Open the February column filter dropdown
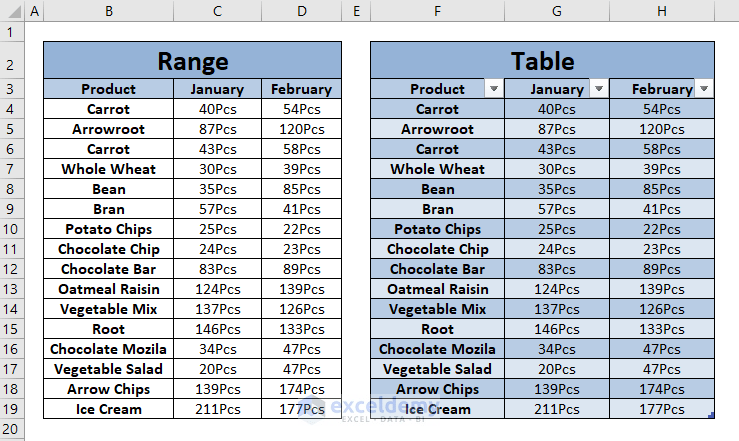The height and width of the screenshot is (441, 739). pyautogui.click(x=704, y=89)
